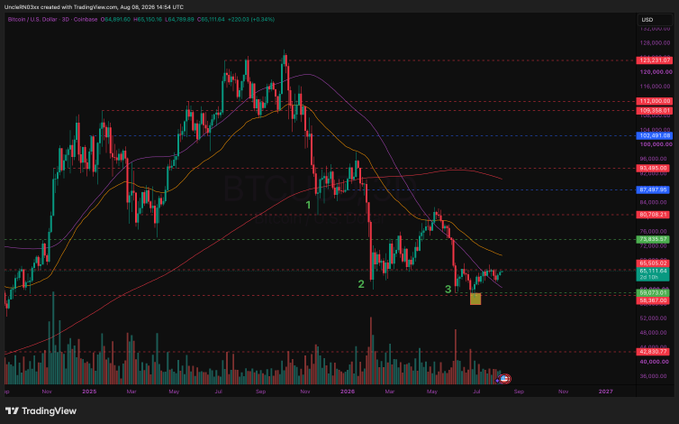The width and height of the screenshot is (679, 424).
Task: Click the 2025 label on time axis
Action: (x=89, y=392)
